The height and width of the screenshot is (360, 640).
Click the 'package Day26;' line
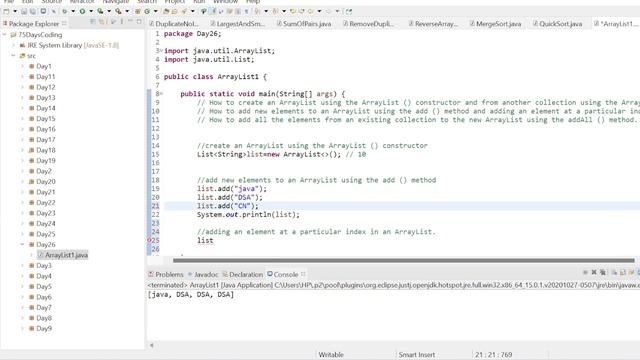(192, 34)
